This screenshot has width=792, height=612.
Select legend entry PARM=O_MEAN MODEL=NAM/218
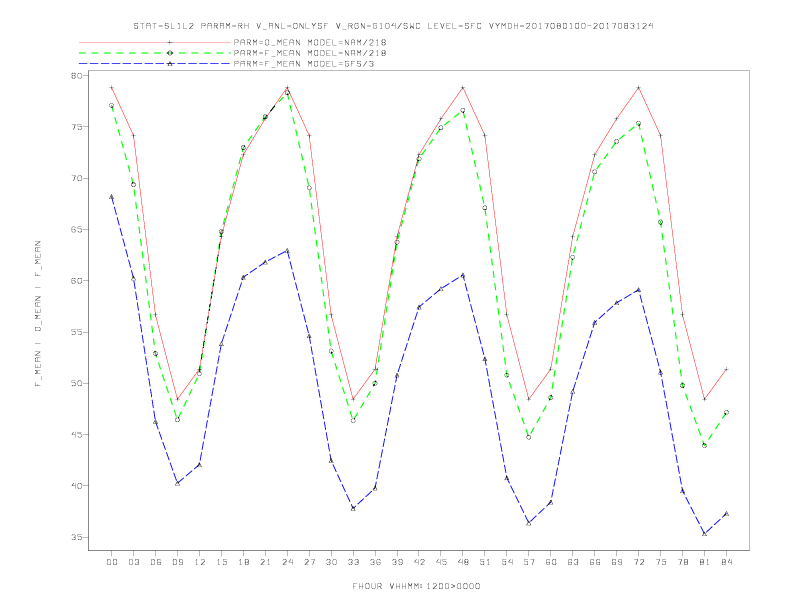point(310,42)
